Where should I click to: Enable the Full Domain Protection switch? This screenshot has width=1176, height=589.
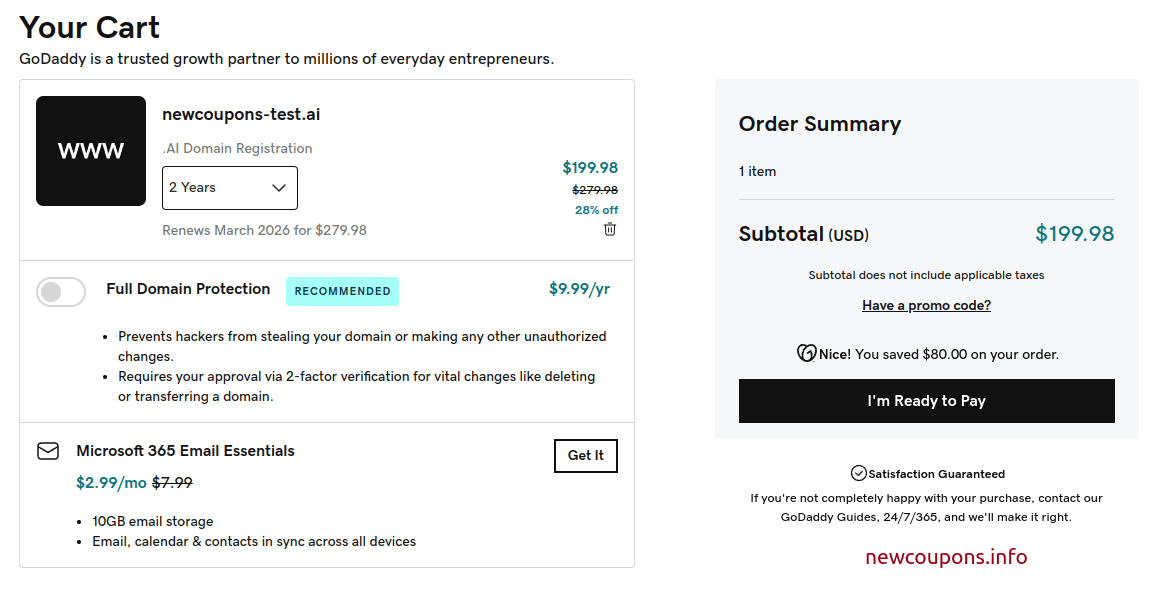click(61, 292)
